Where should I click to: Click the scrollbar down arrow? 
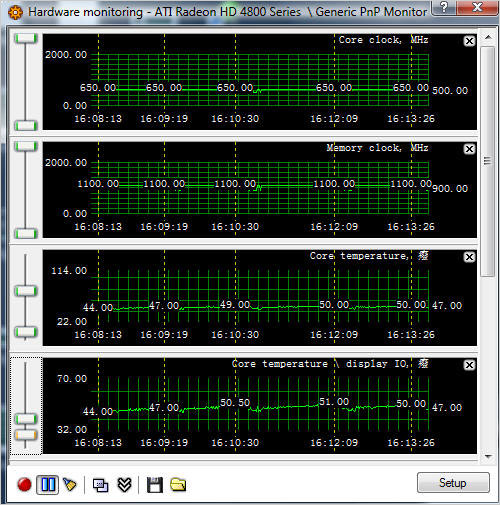(x=488, y=457)
